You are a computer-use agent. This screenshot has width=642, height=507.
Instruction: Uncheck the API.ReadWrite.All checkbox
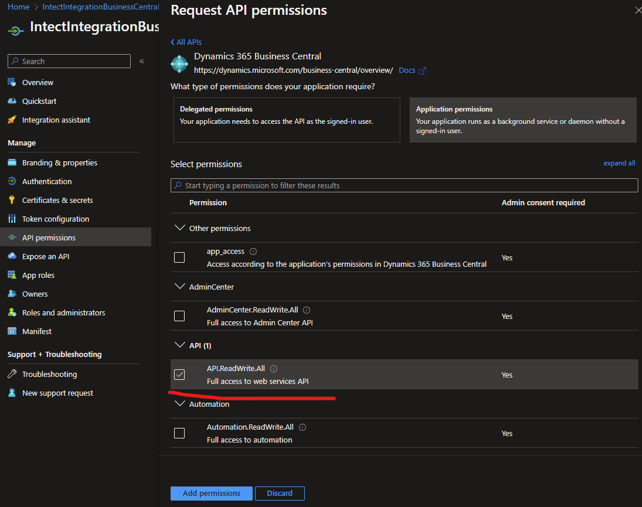179,375
